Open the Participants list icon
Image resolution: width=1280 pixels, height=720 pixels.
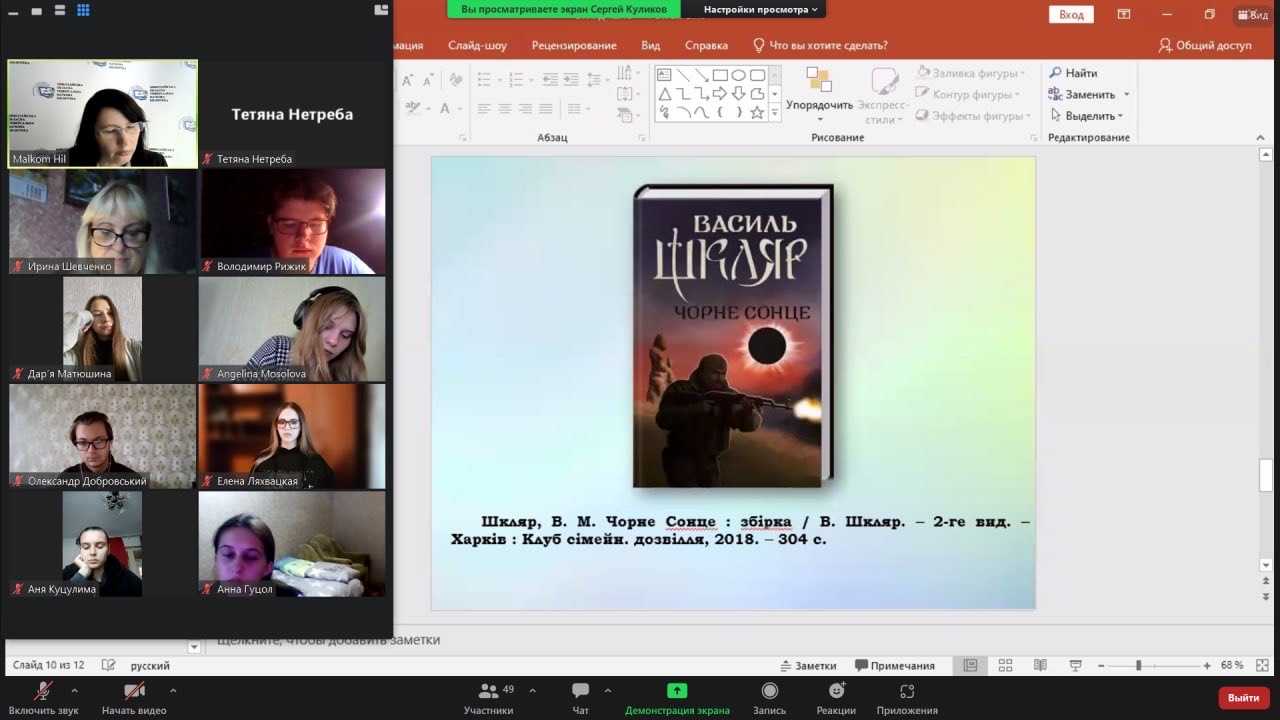point(488,692)
